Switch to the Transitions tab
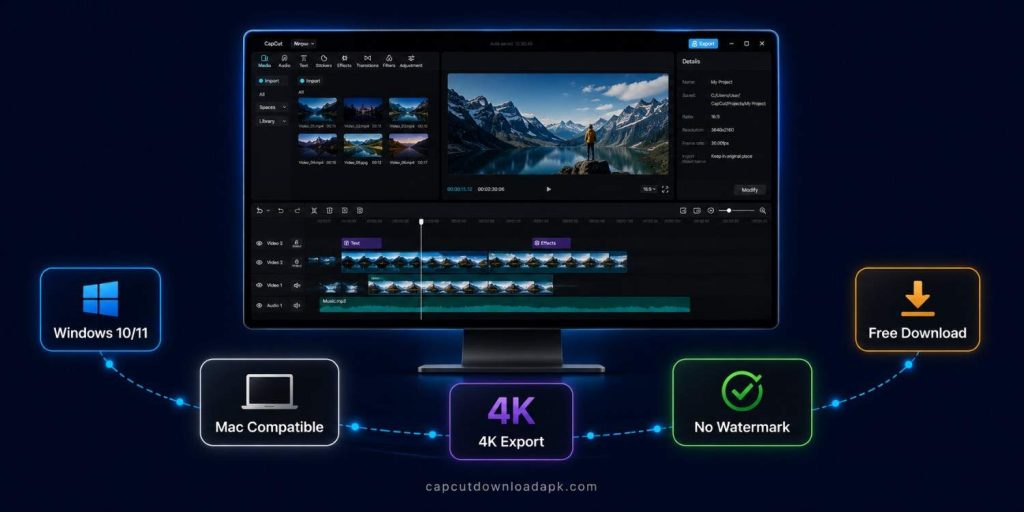This screenshot has height=512, width=1024. pos(368,61)
